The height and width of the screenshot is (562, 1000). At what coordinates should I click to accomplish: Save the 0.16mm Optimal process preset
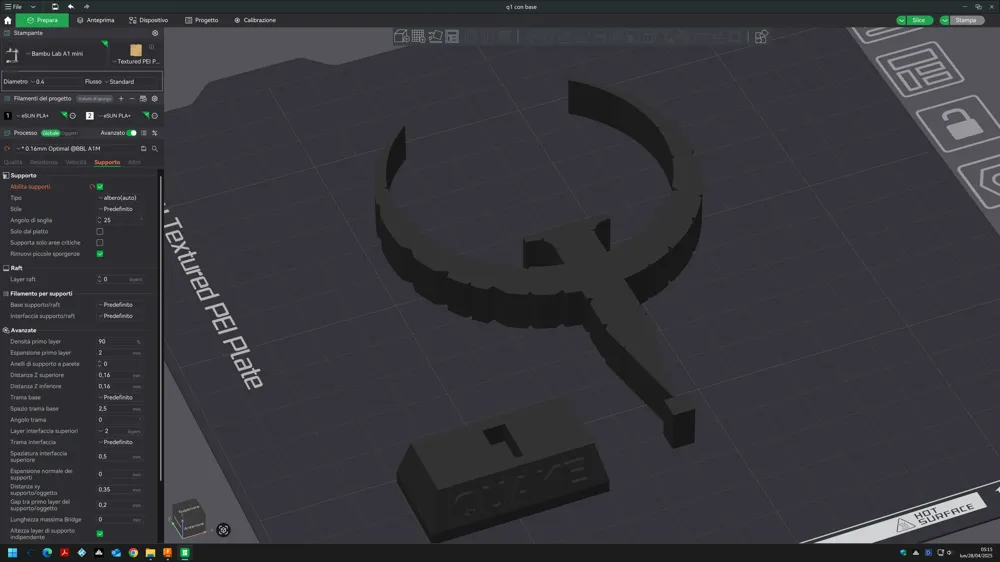click(x=143, y=149)
